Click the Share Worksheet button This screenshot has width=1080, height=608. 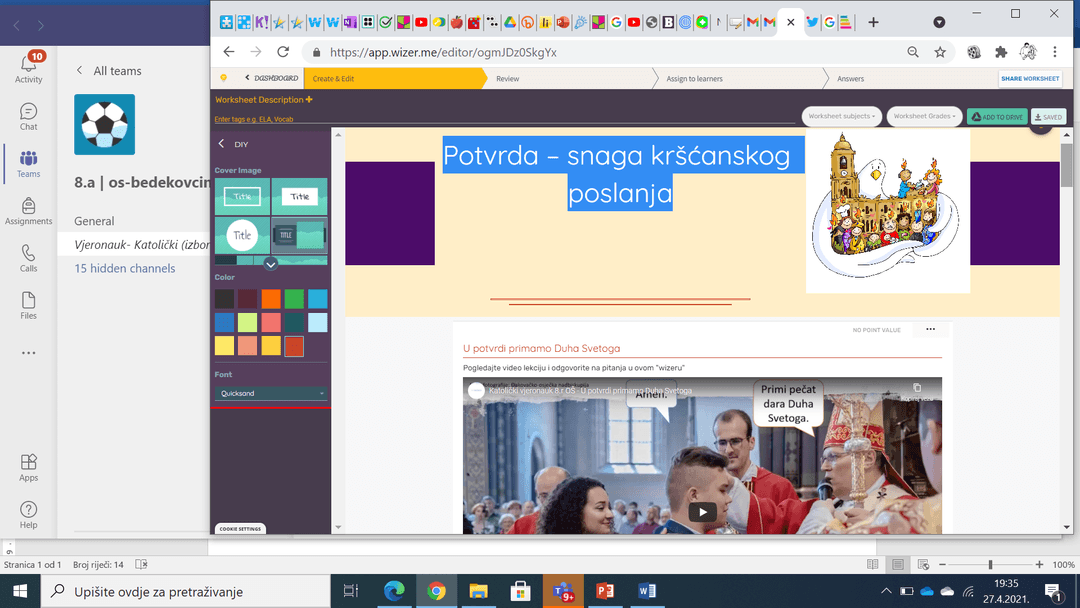pos(1029,79)
